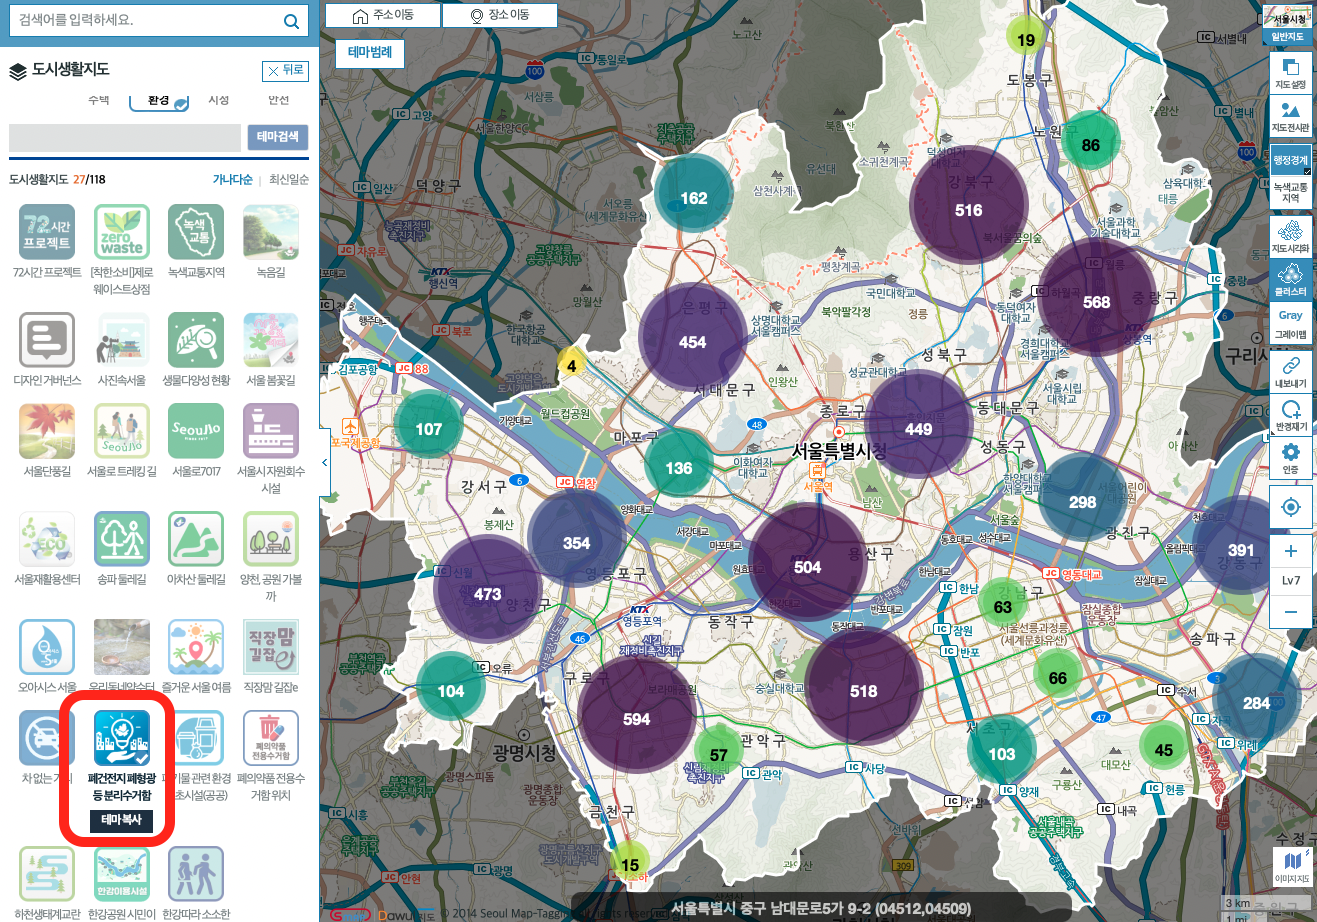Open the 아차산 둘레길 theme icon
This screenshot has height=922, width=1317.
[x=196, y=539]
